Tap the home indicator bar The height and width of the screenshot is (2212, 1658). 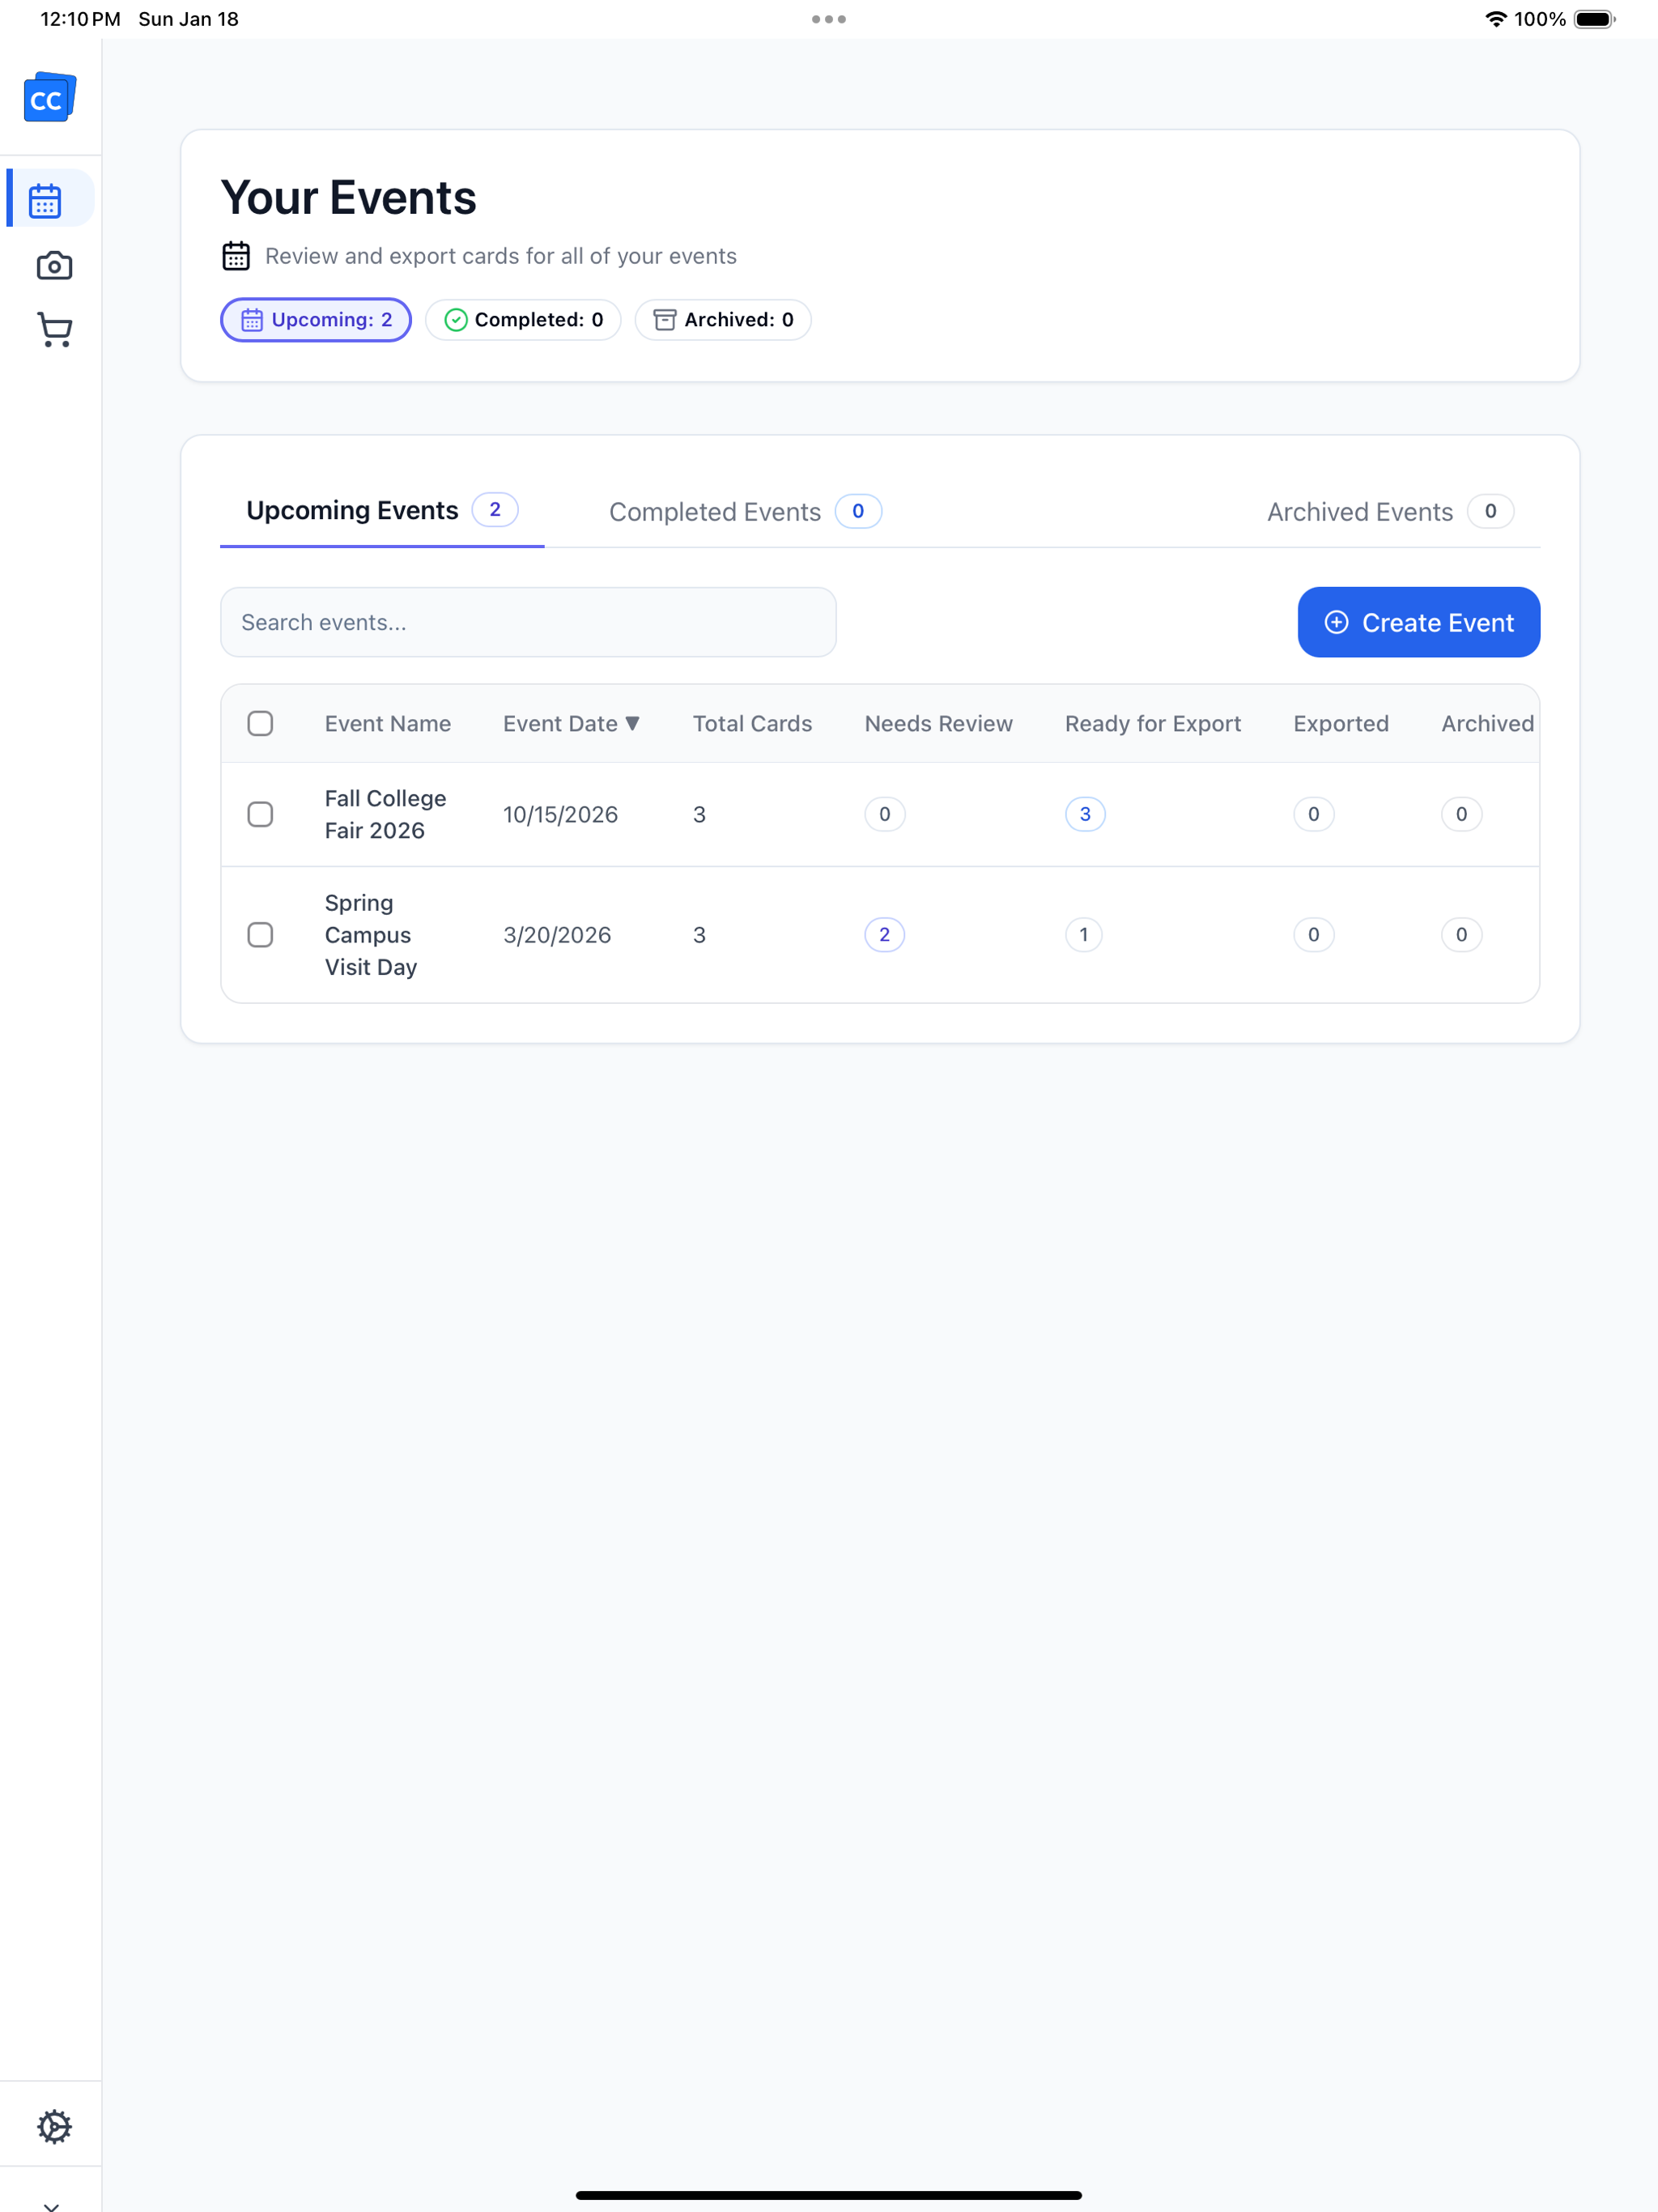(829, 2196)
